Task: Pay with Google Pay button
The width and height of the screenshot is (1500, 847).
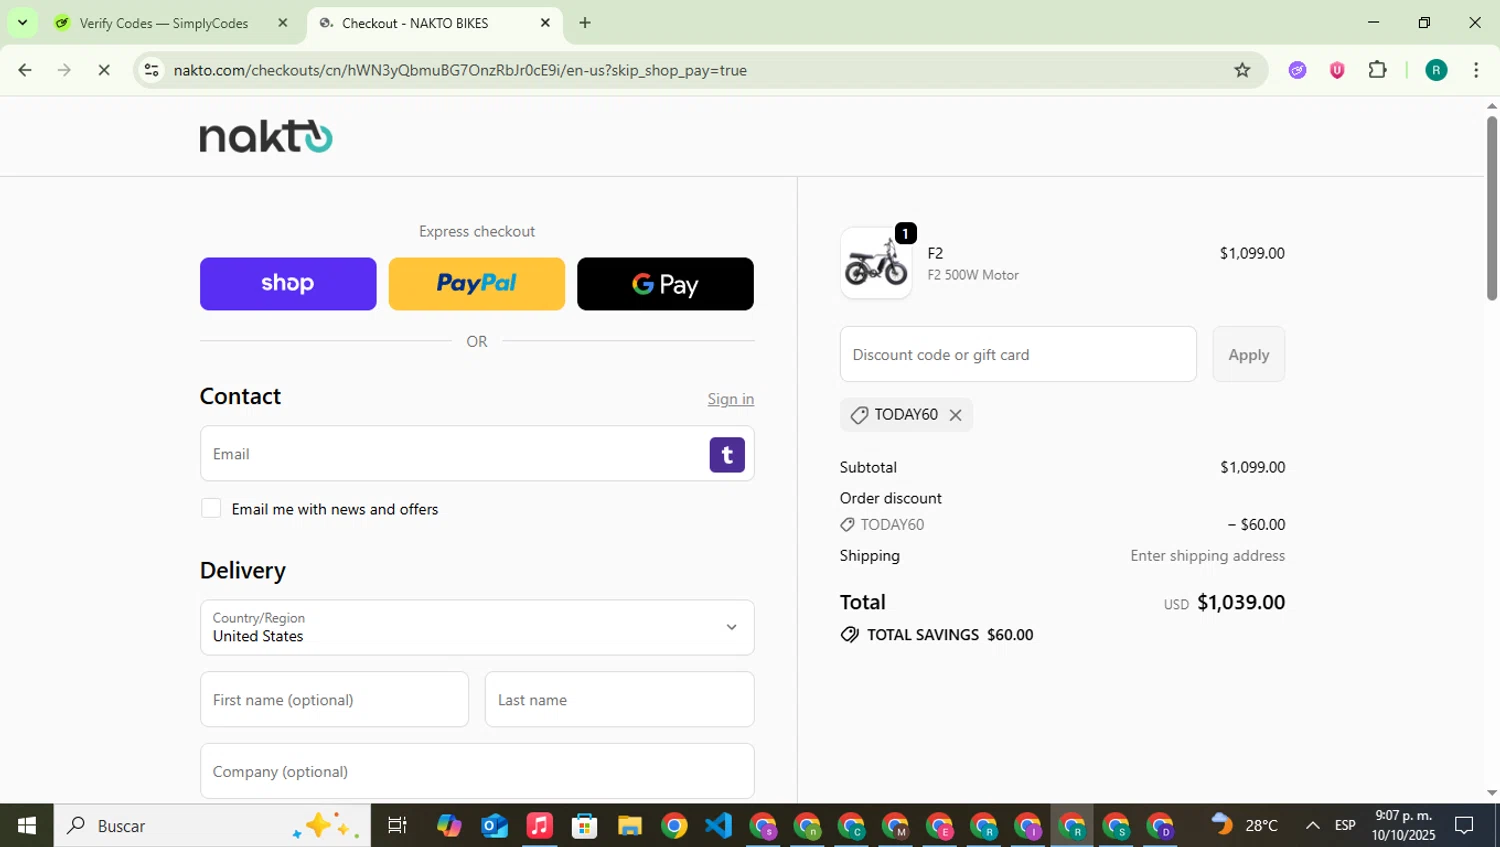Action: click(x=666, y=284)
